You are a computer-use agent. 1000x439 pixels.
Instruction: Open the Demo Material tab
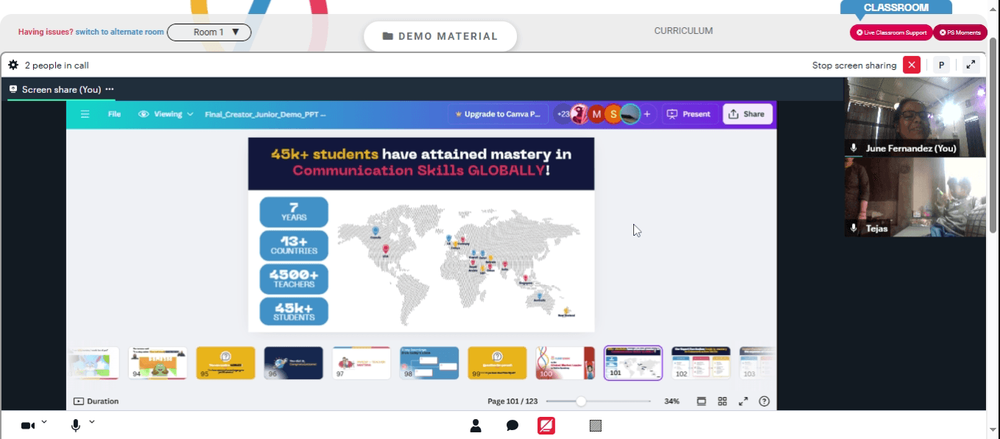pyautogui.click(x=440, y=36)
